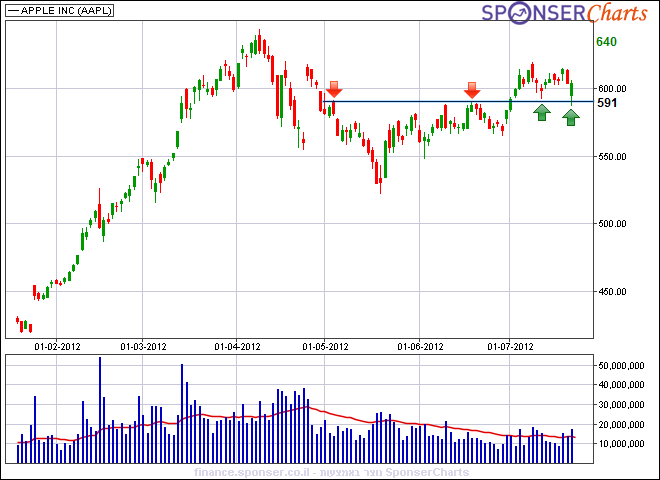The width and height of the screenshot is (660, 480).
Task: Select the 450.00 price axis label
Action: click(612, 292)
